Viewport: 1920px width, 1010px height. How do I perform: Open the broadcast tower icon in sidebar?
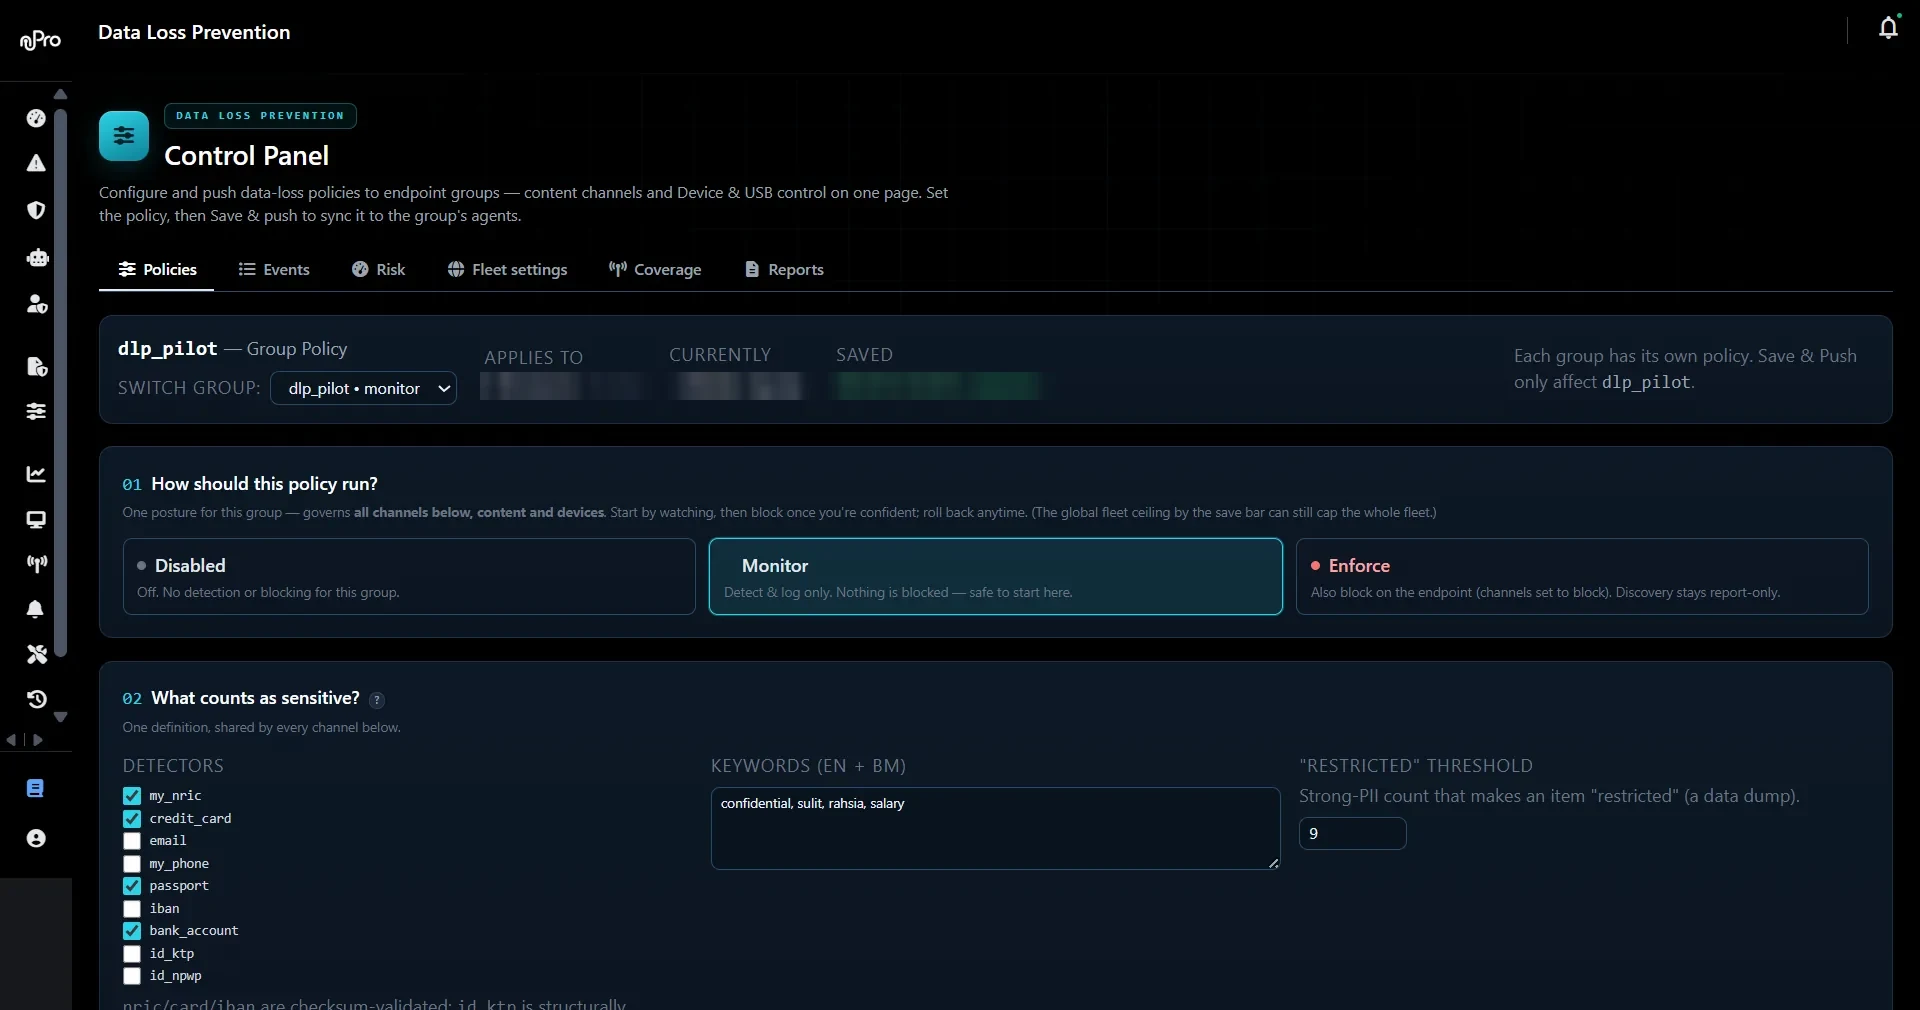[36, 564]
